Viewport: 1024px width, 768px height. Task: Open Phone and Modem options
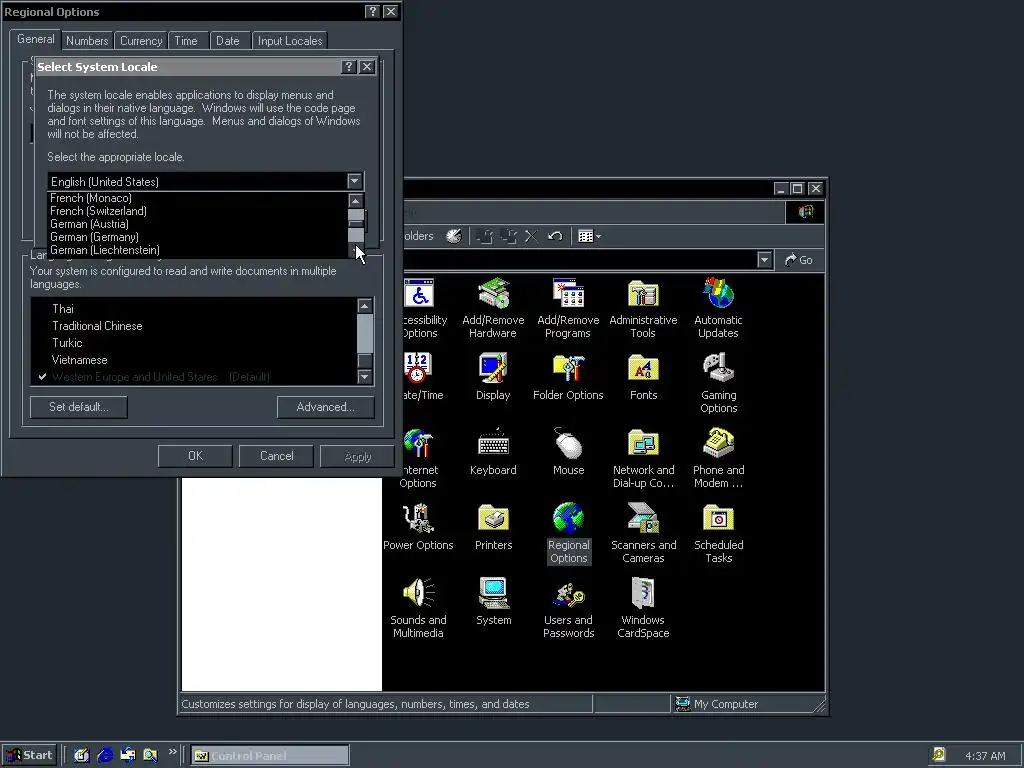point(718,458)
